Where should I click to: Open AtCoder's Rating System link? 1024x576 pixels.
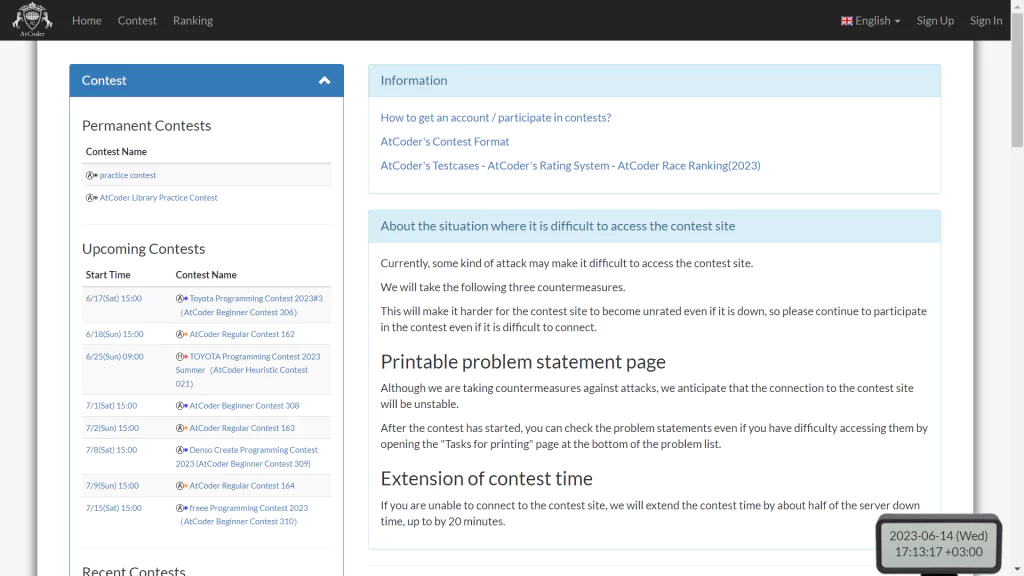click(548, 166)
